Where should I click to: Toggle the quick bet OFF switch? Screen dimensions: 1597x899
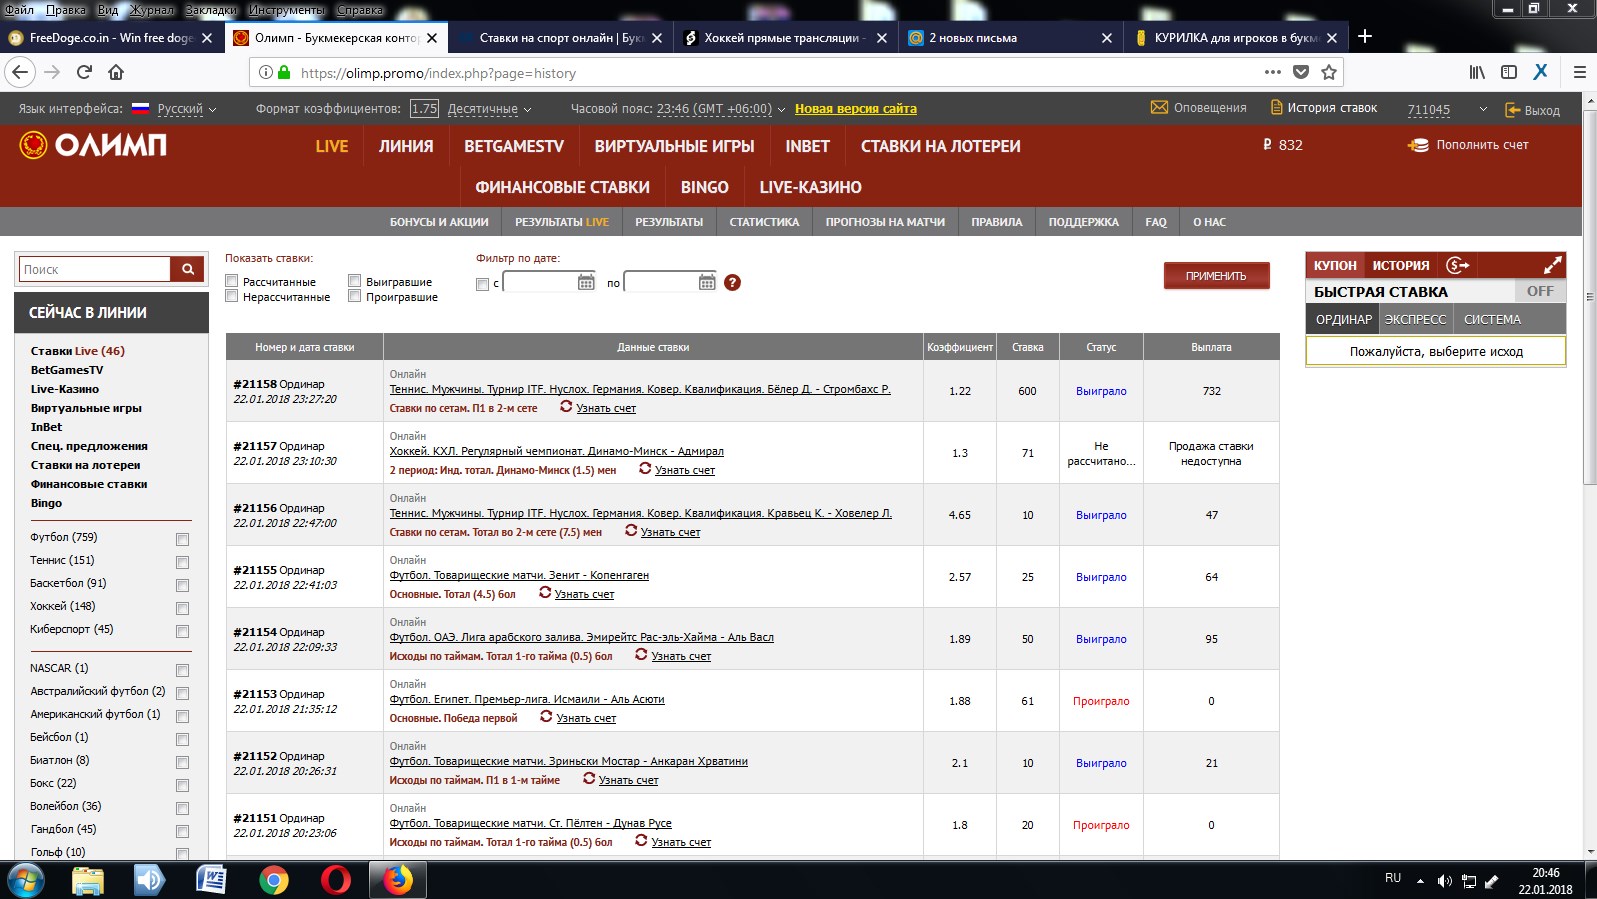(x=1540, y=291)
